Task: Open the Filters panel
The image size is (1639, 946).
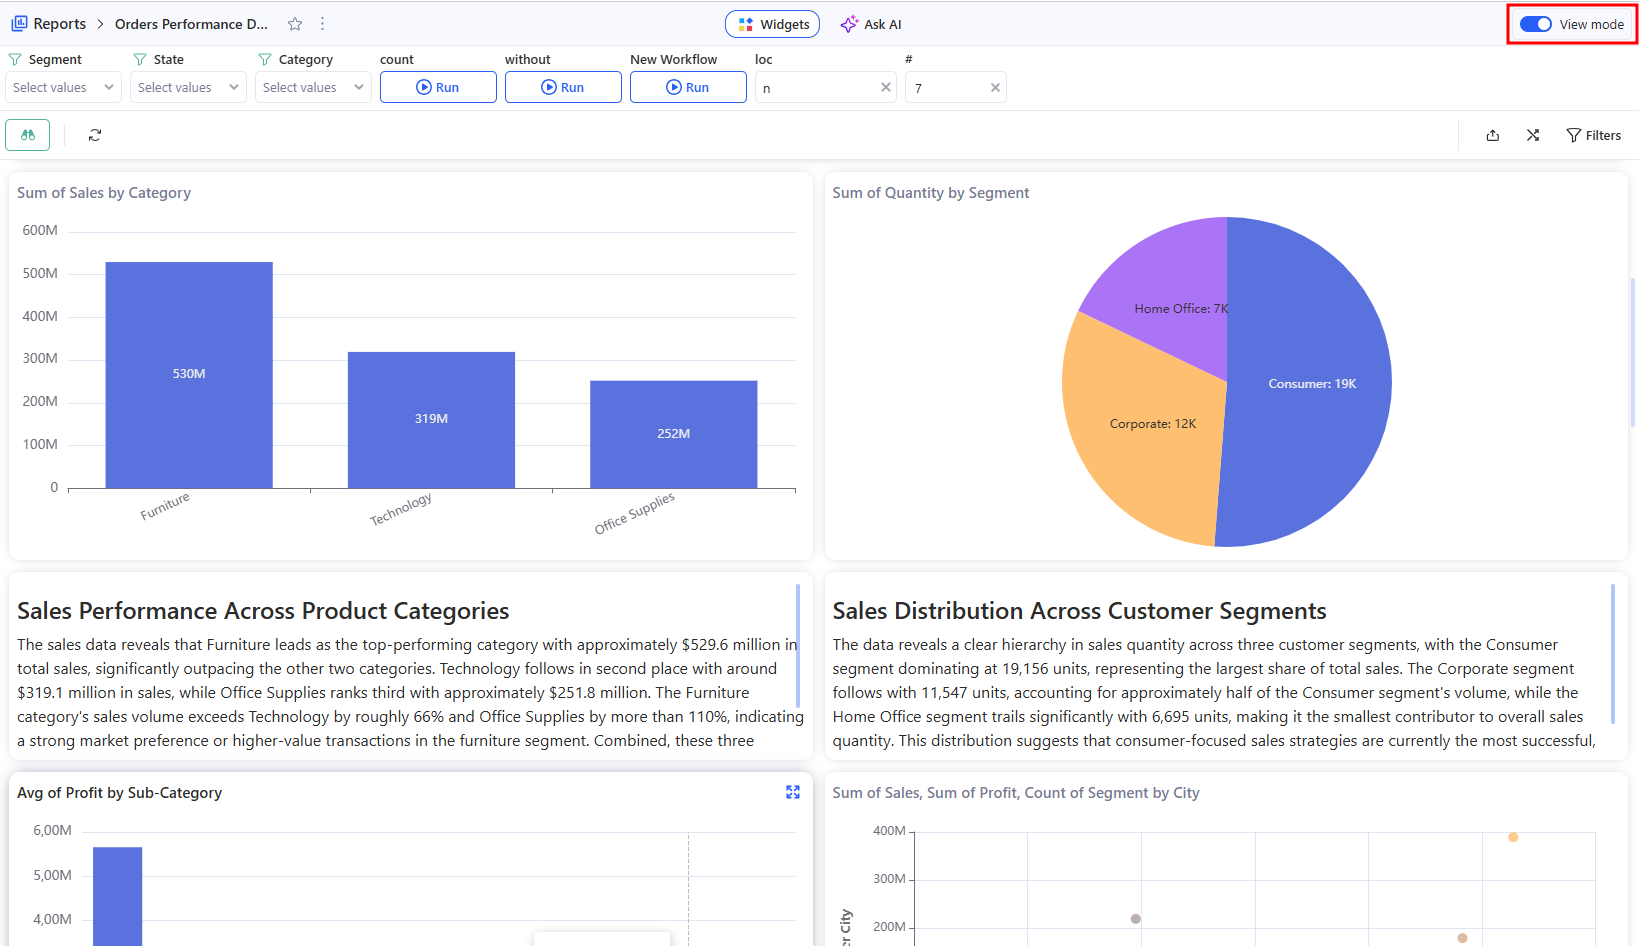Action: coord(1594,135)
